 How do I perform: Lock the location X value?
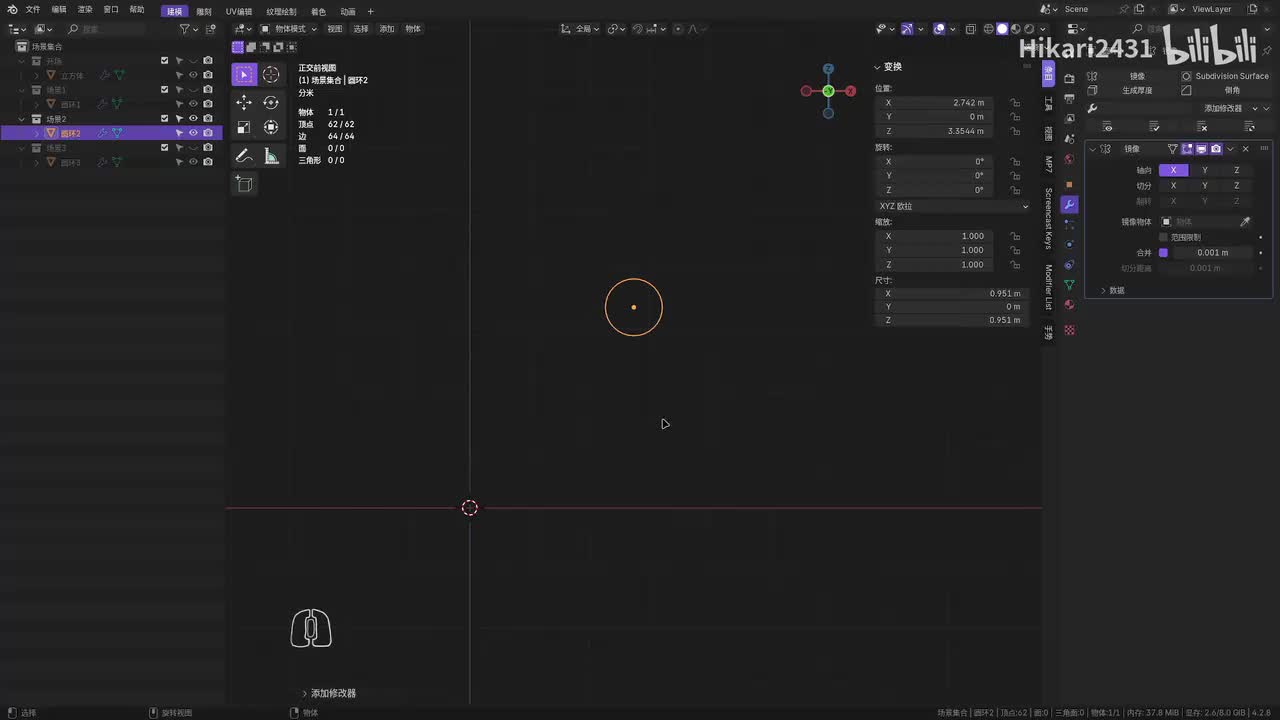pyautogui.click(x=1016, y=103)
